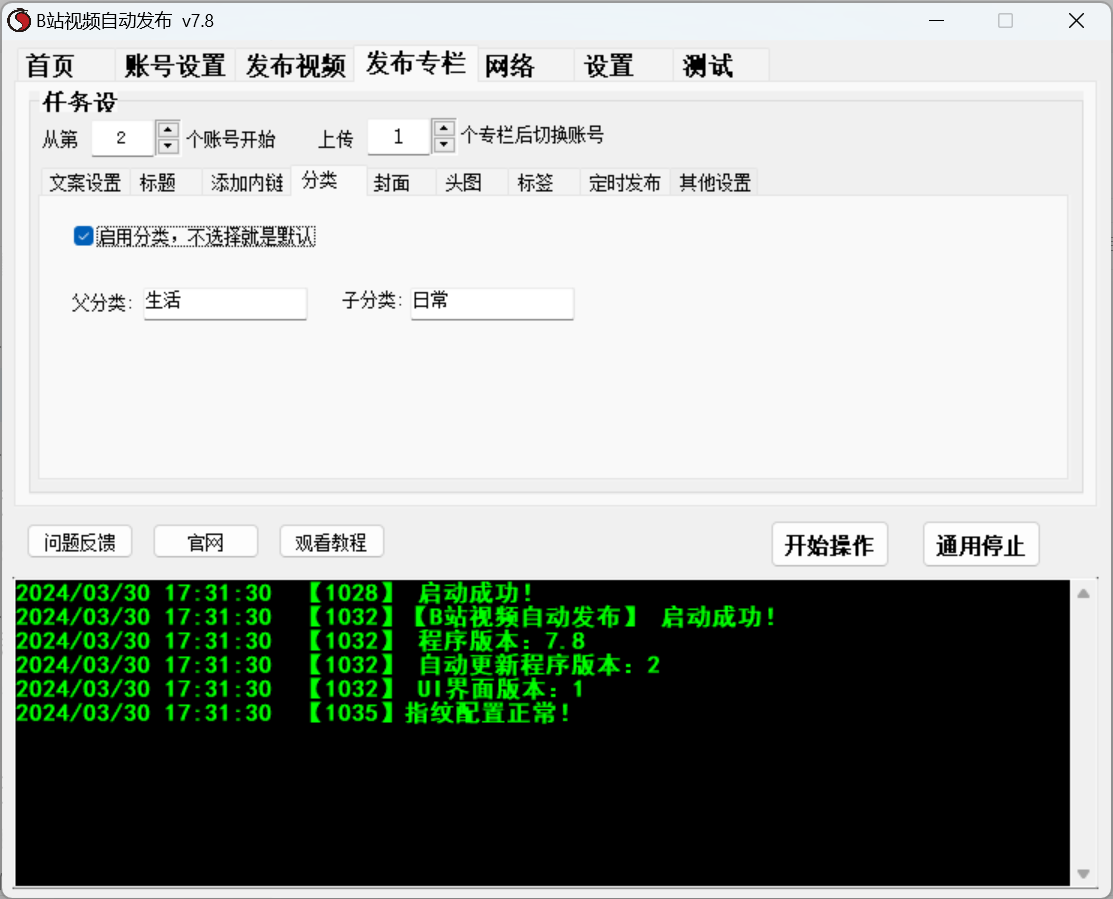Switch to the 标签 sub-tab
The width and height of the screenshot is (1113, 899).
click(x=544, y=182)
